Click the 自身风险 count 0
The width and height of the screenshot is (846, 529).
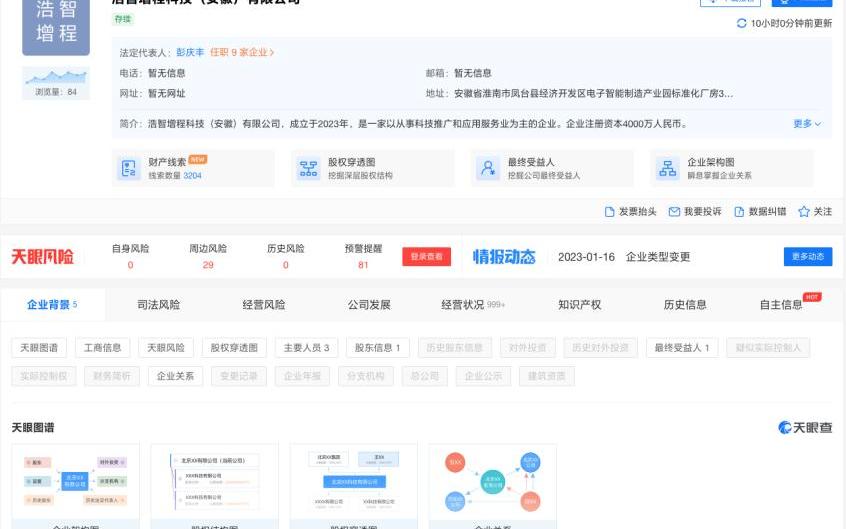click(130, 265)
